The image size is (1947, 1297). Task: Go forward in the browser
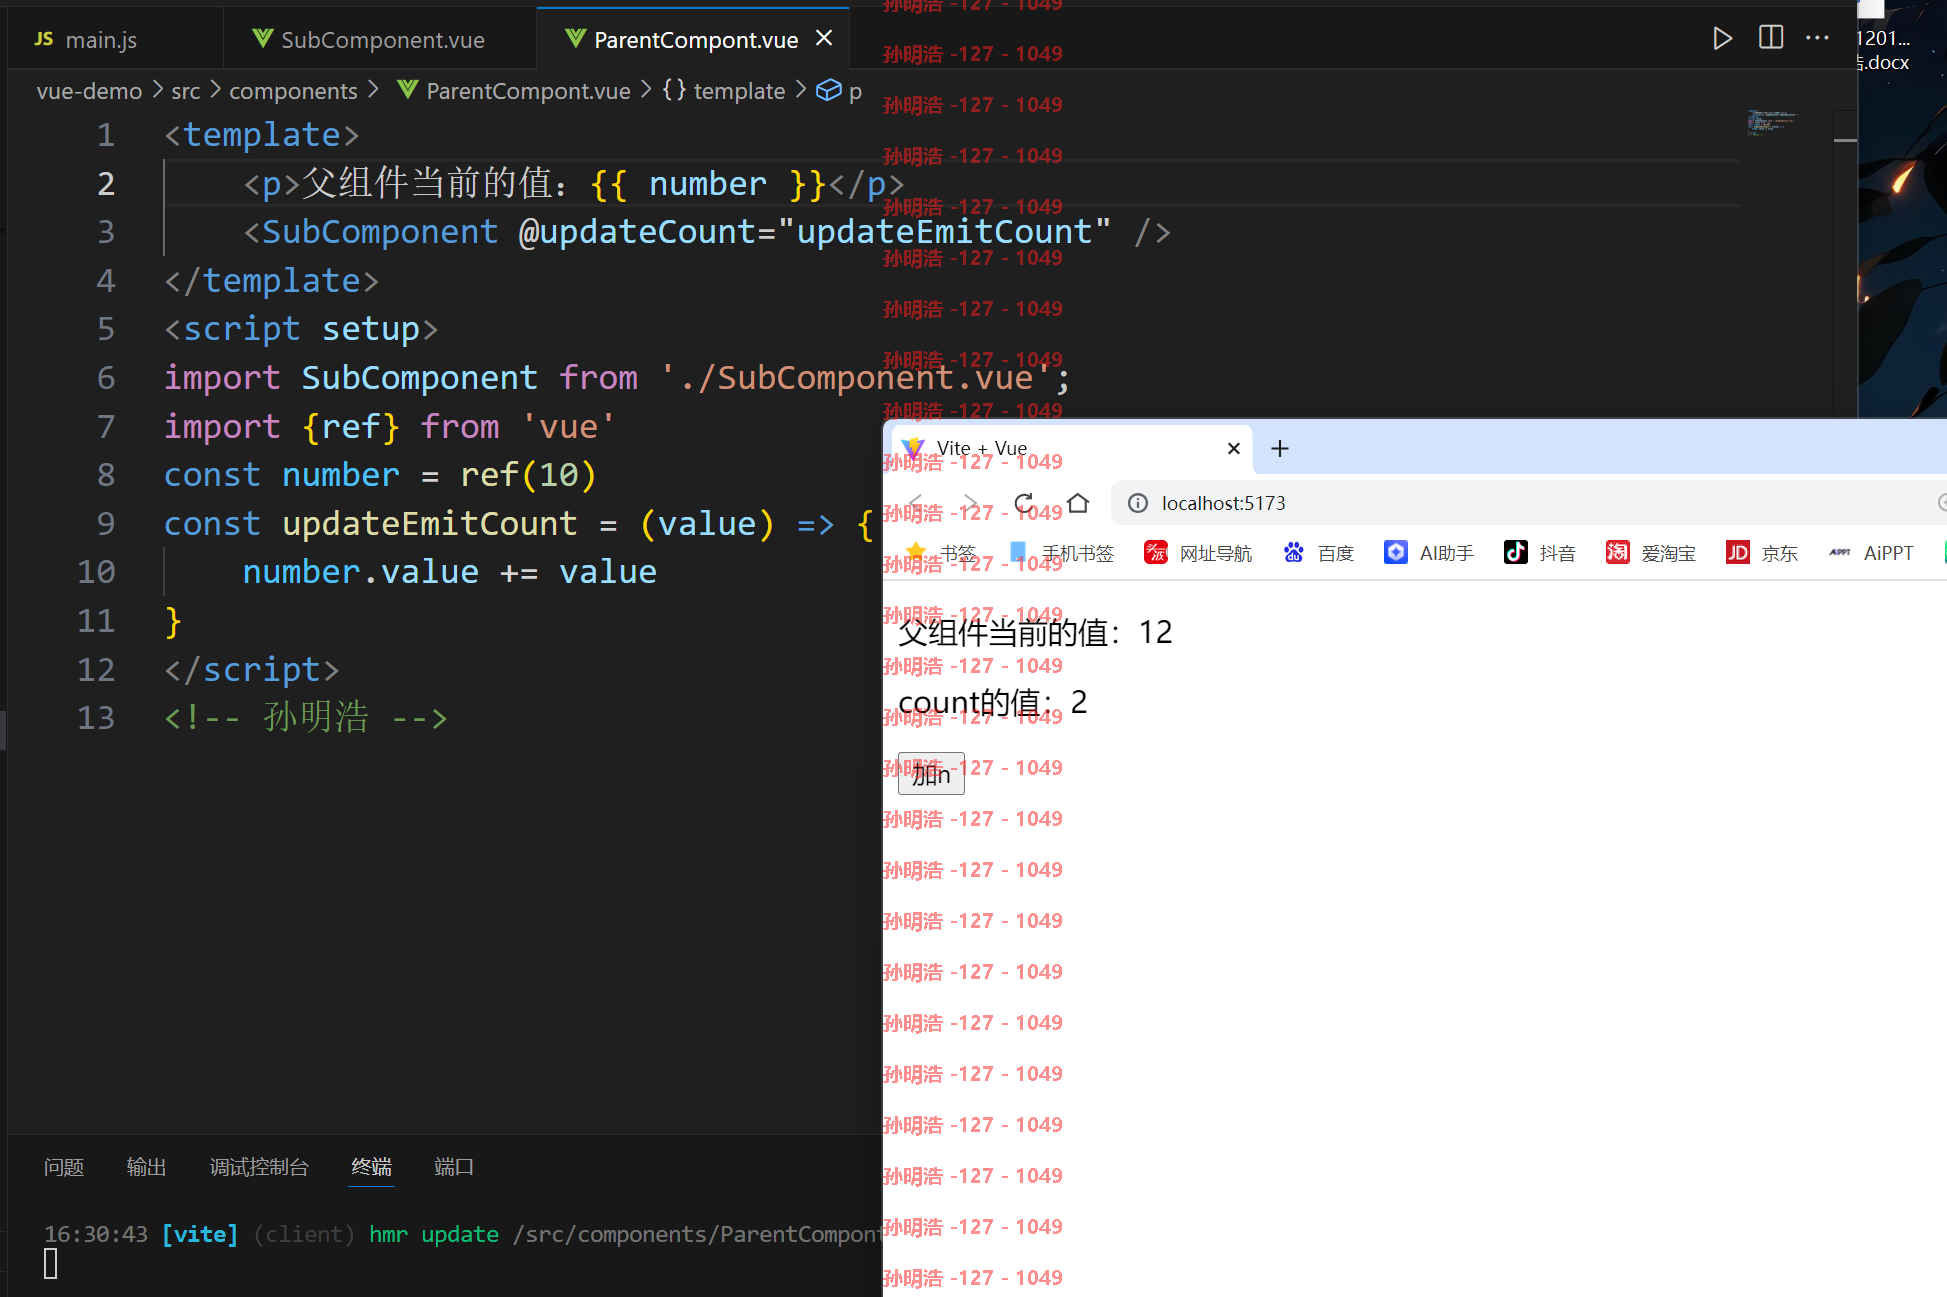970,503
